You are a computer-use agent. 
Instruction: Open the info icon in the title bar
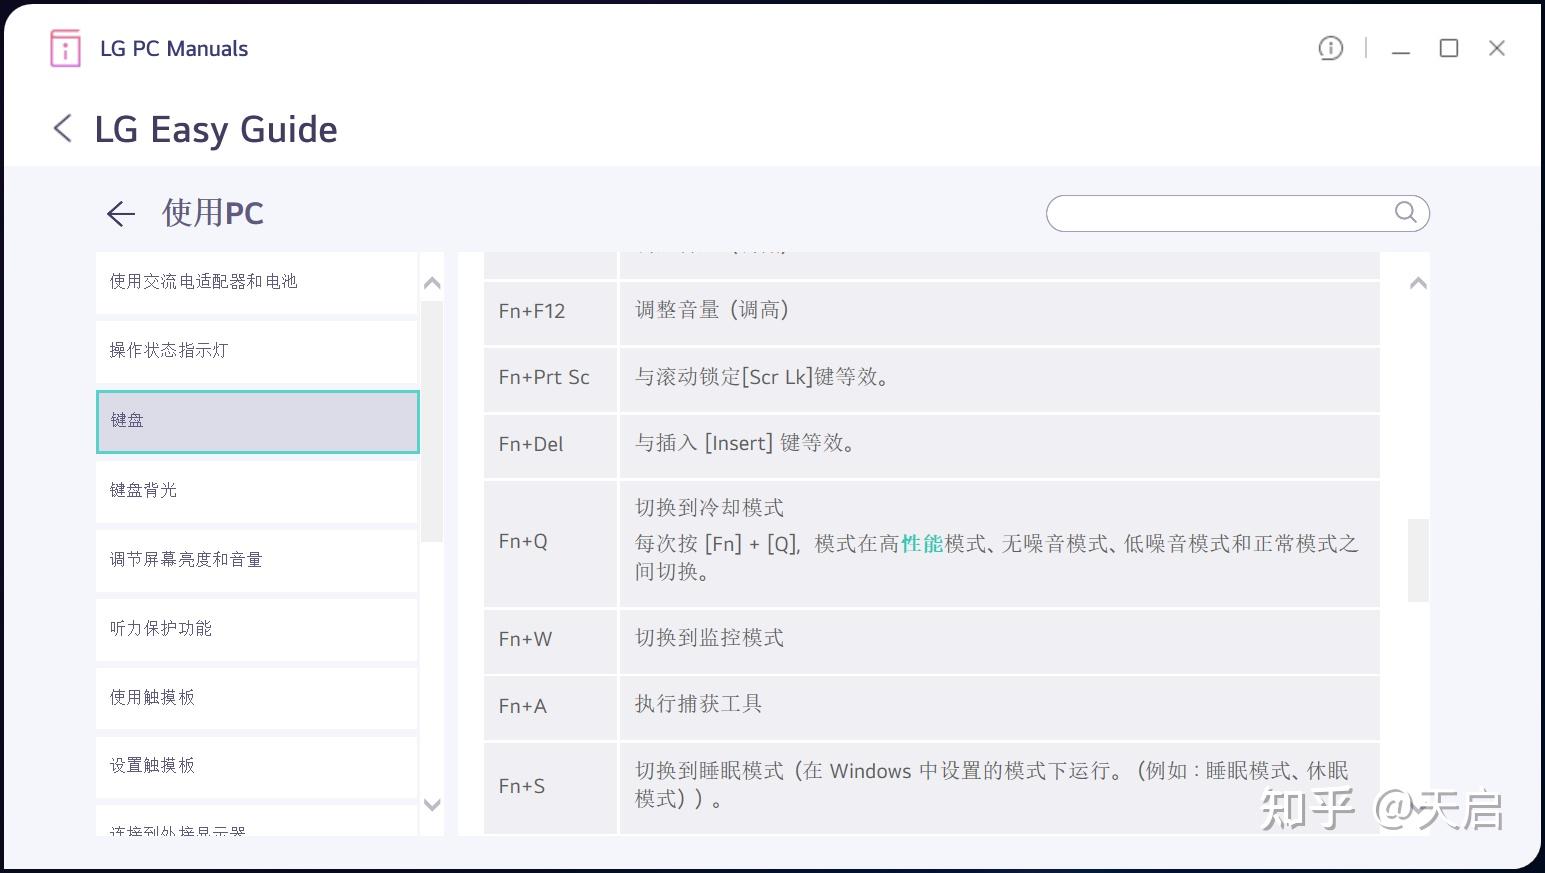click(x=1330, y=48)
